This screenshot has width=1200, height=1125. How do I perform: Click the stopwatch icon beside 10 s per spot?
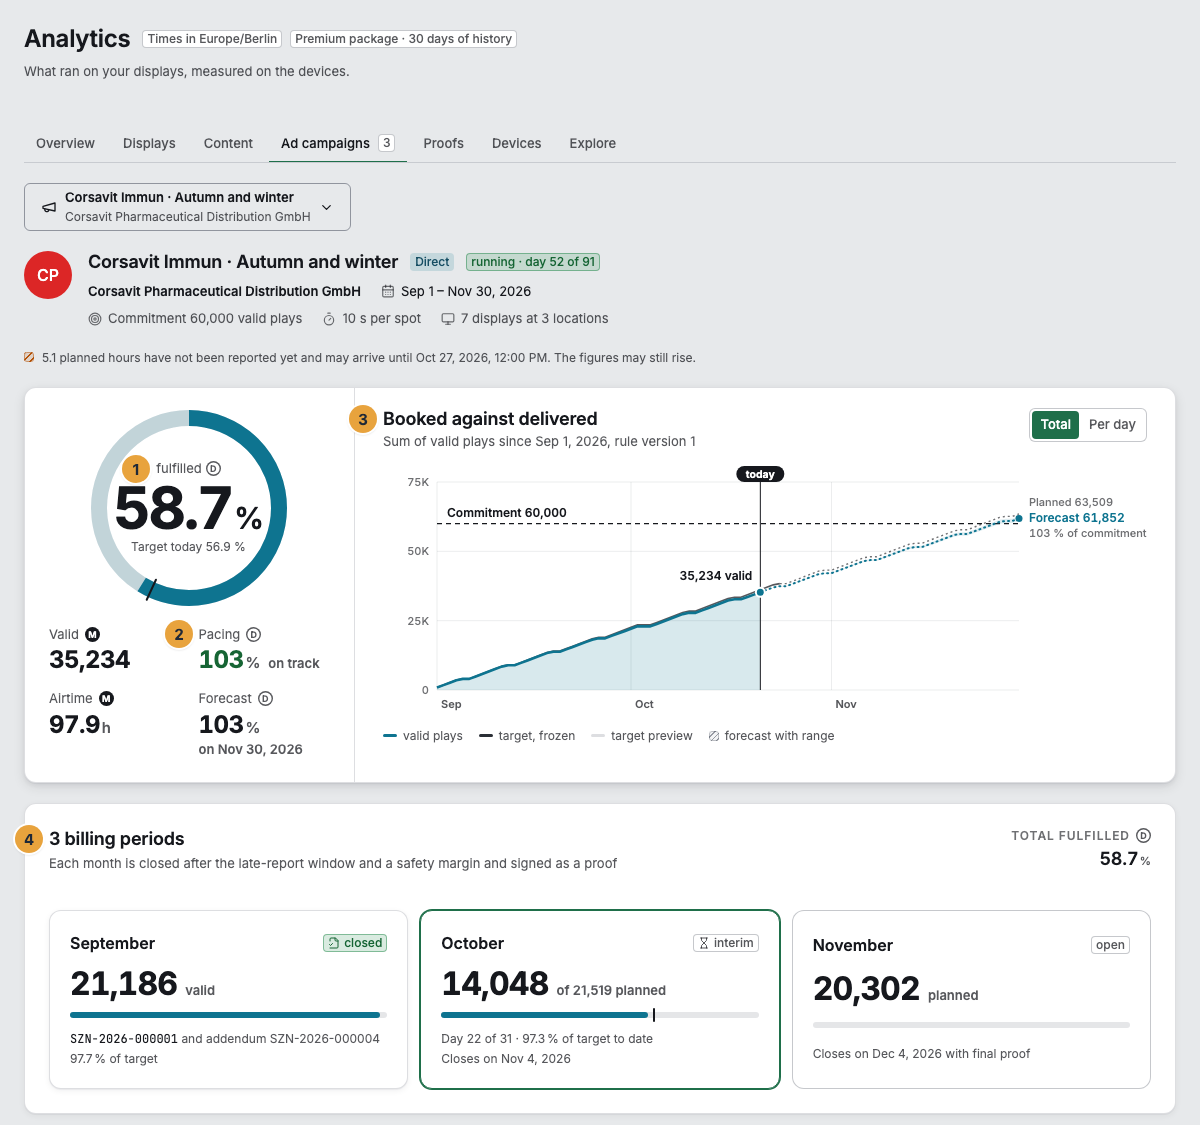(x=329, y=319)
